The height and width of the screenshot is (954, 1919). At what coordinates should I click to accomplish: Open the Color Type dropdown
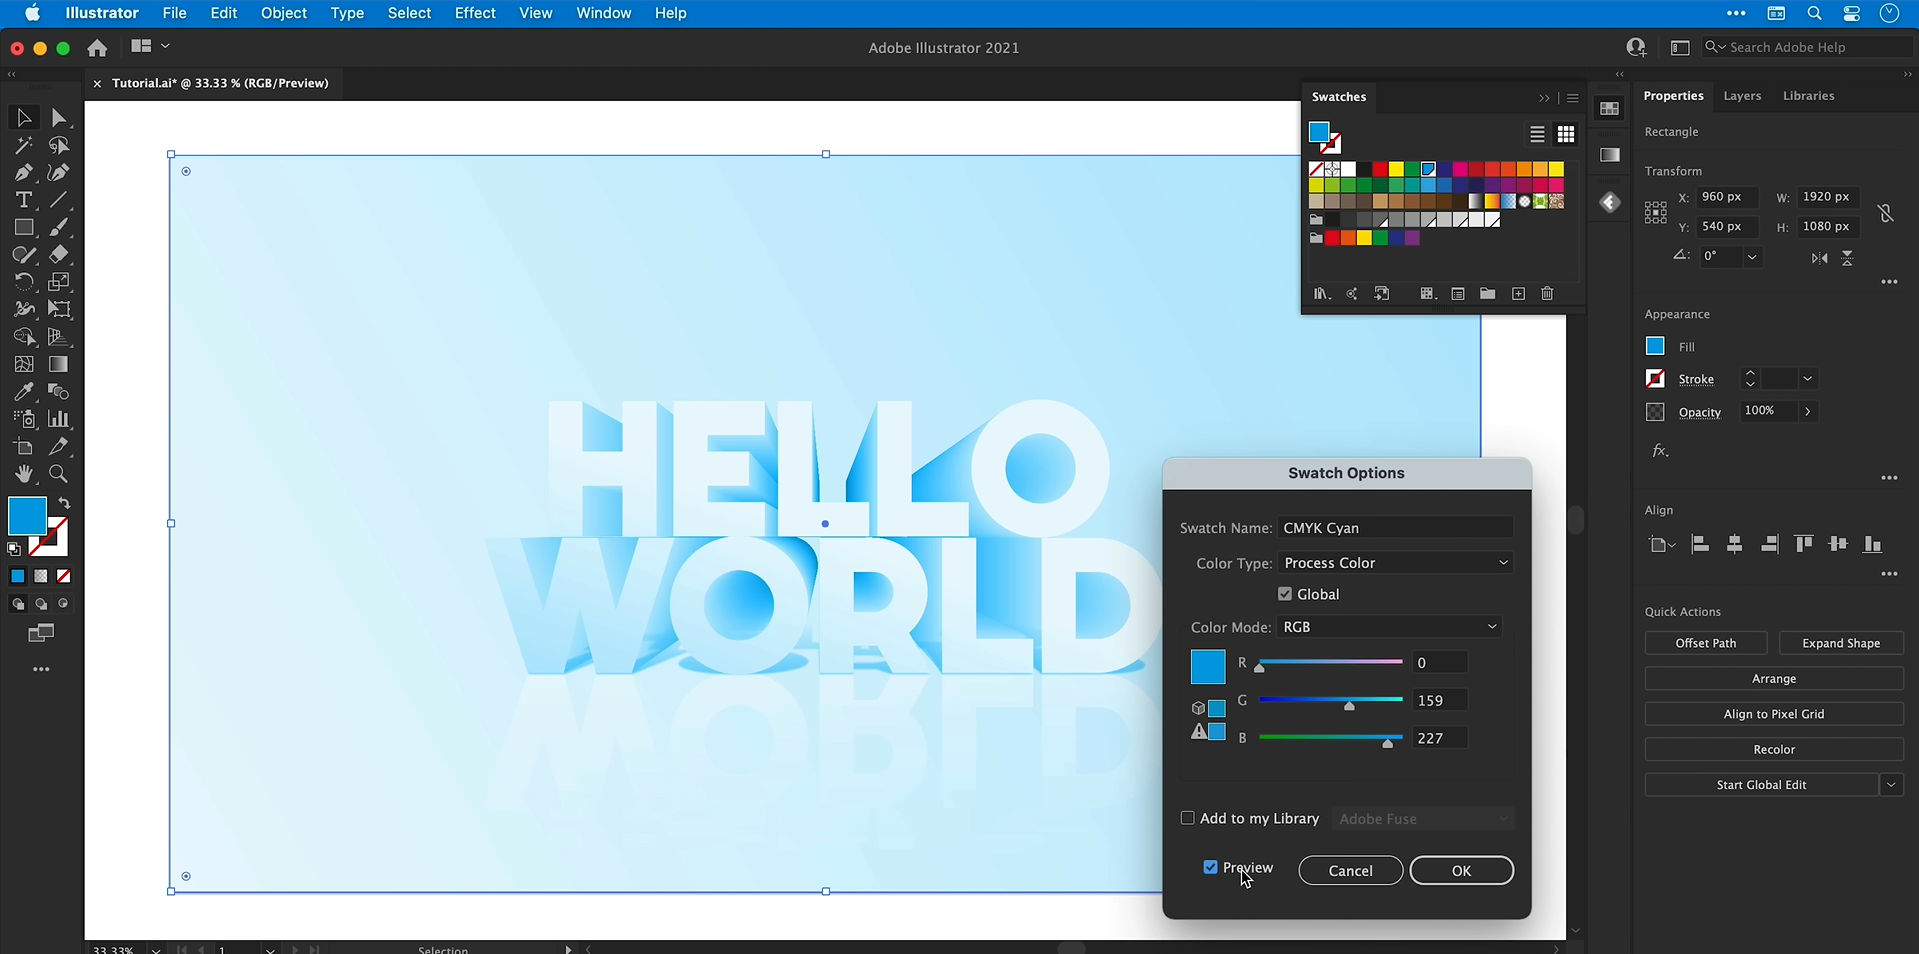pyautogui.click(x=1395, y=563)
